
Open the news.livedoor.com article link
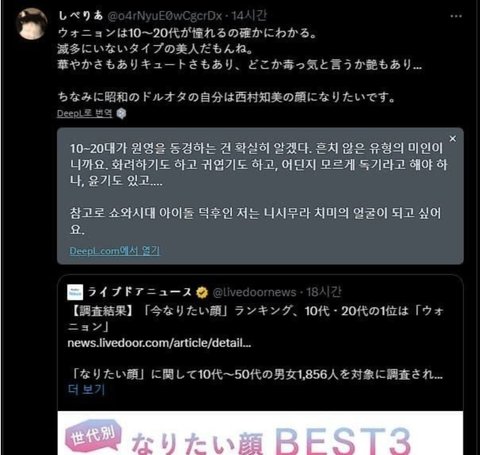(x=159, y=343)
